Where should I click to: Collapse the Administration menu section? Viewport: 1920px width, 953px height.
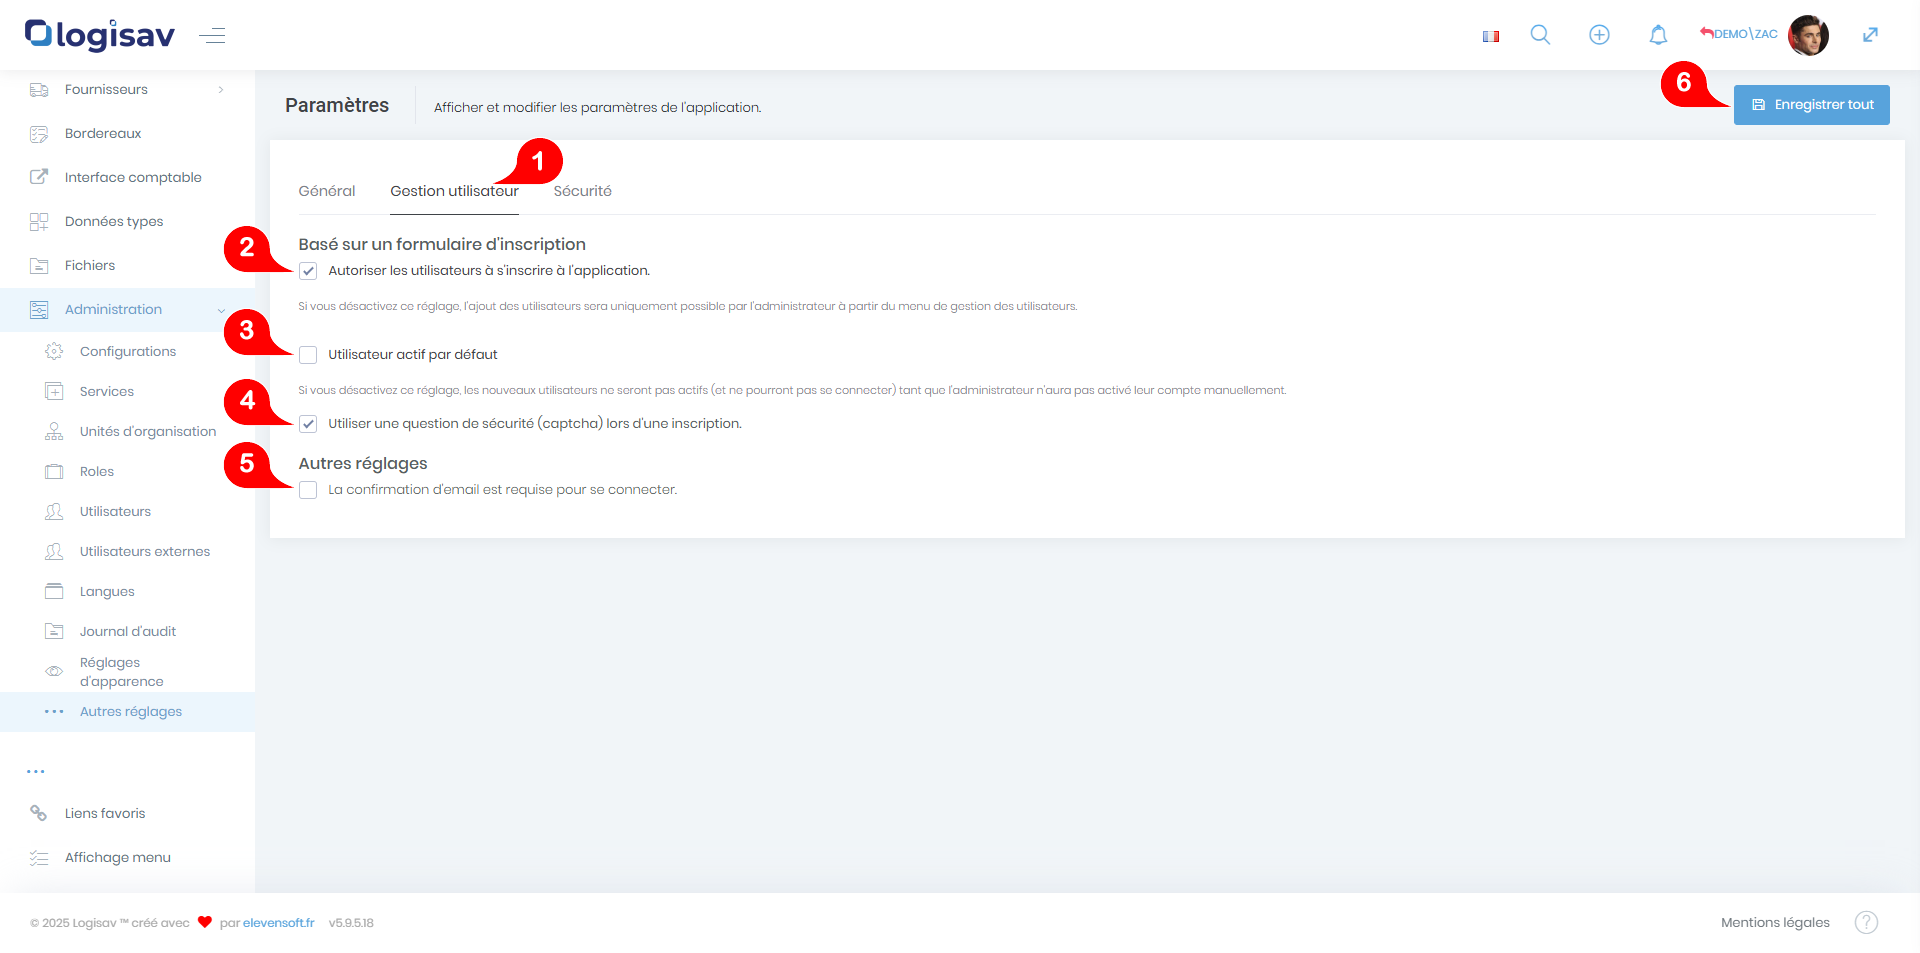221,310
